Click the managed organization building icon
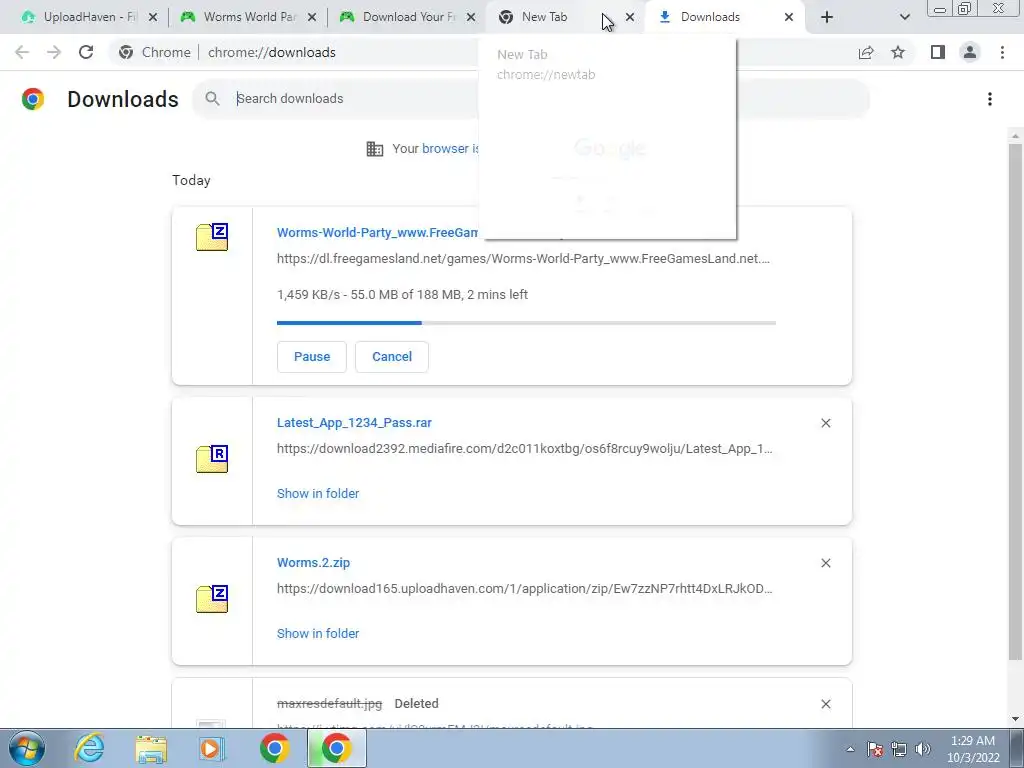This screenshot has height=768, width=1024. pyautogui.click(x=375, y=149)
